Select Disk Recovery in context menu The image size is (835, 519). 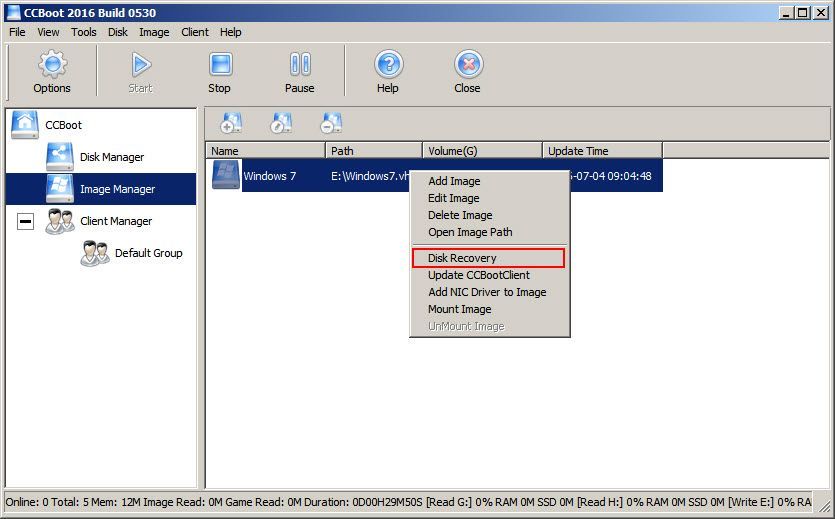pyautogui.click(x=488, y=258)
